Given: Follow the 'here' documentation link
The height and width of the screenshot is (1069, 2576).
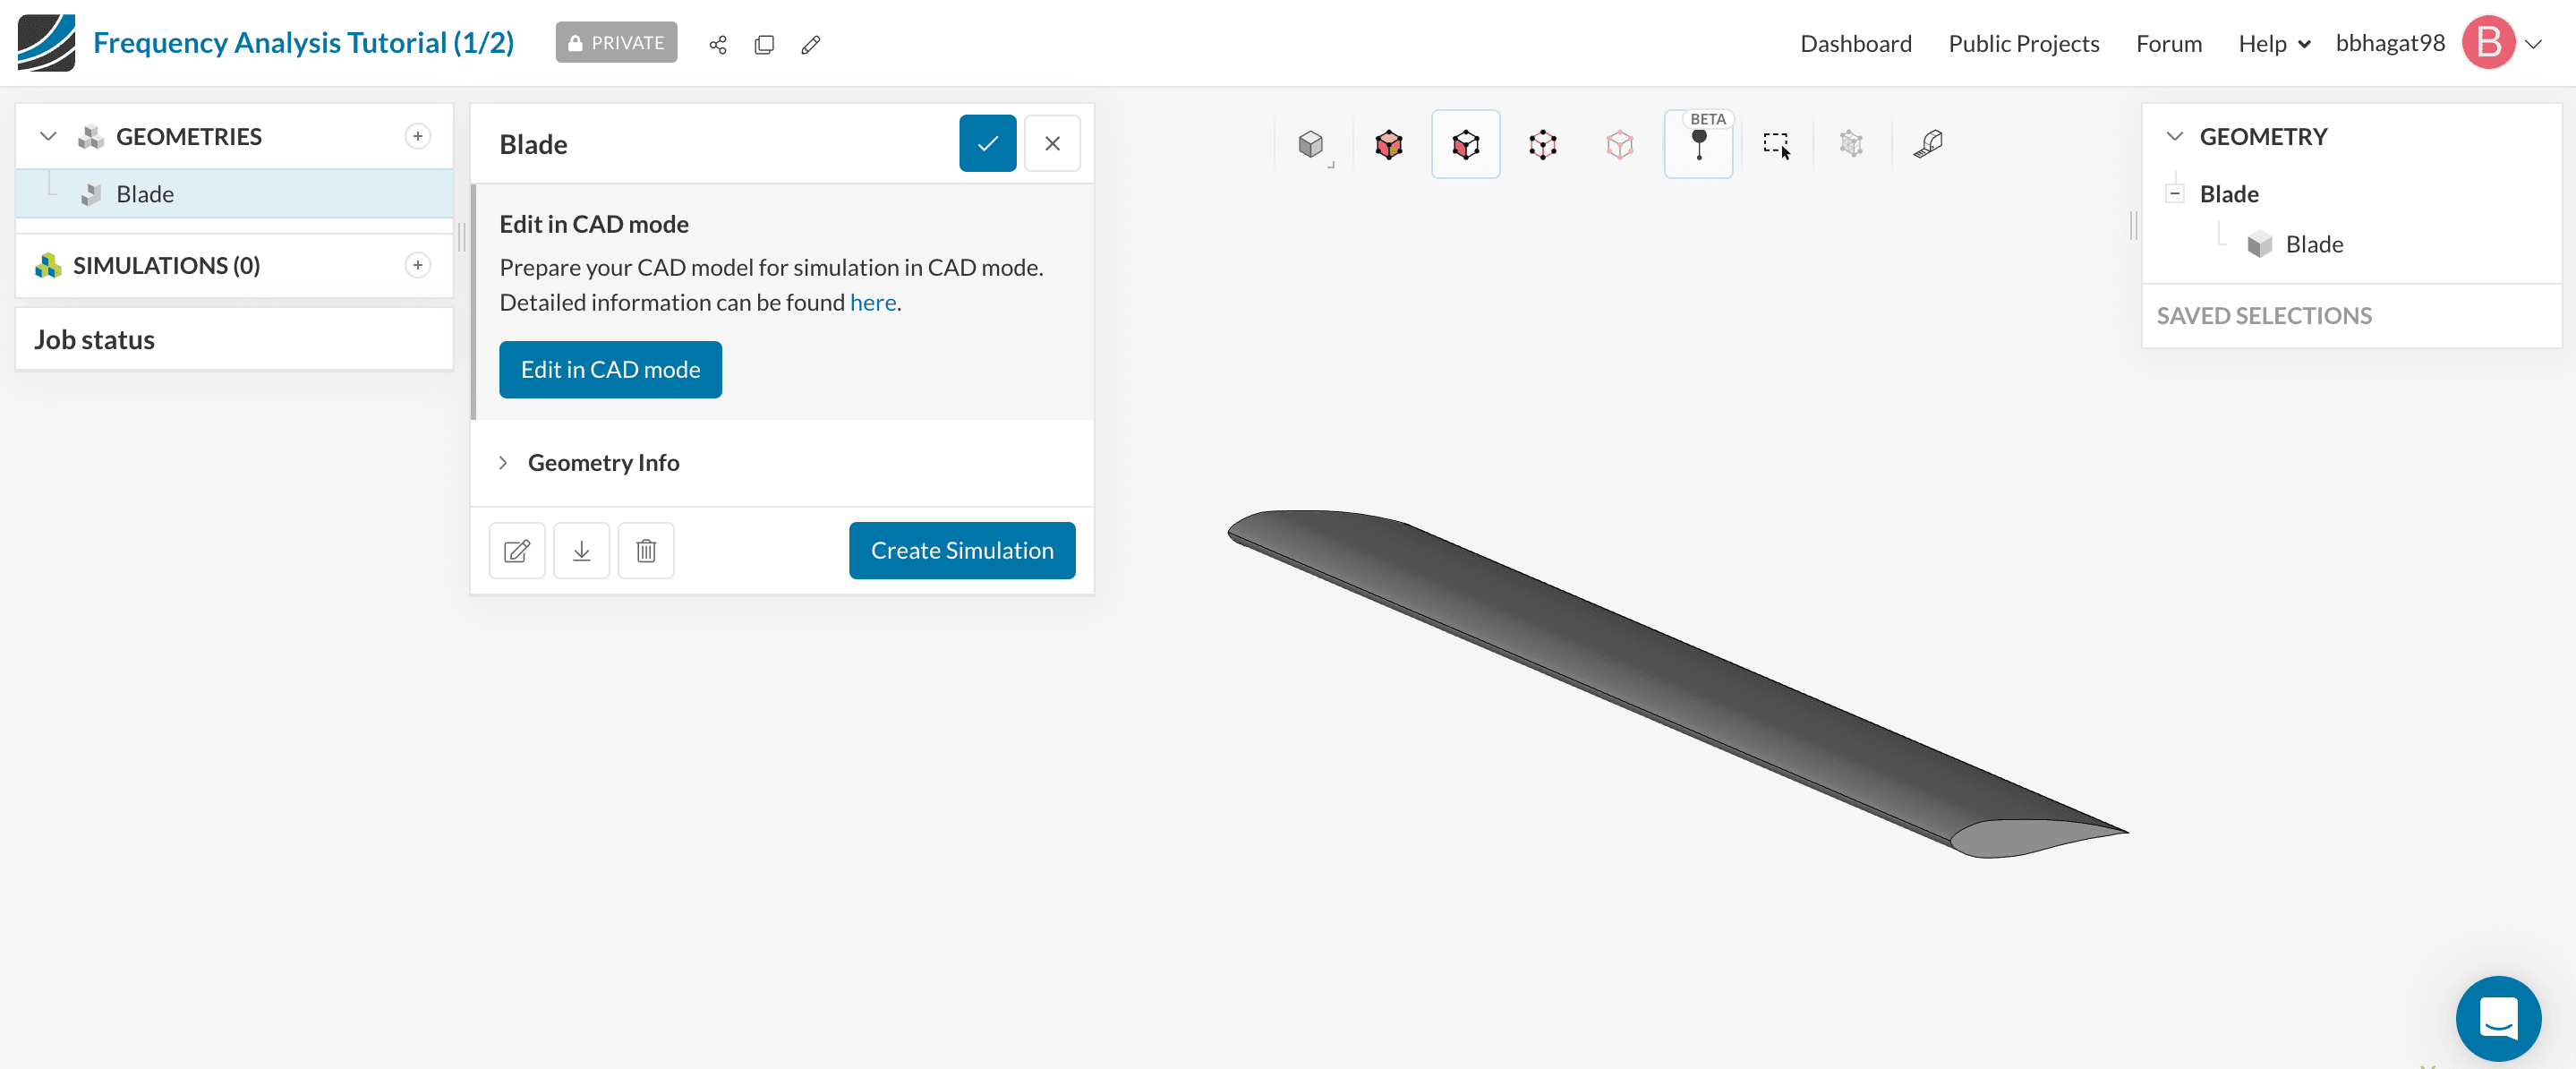Looking at the screenshot, I should 872,302.
